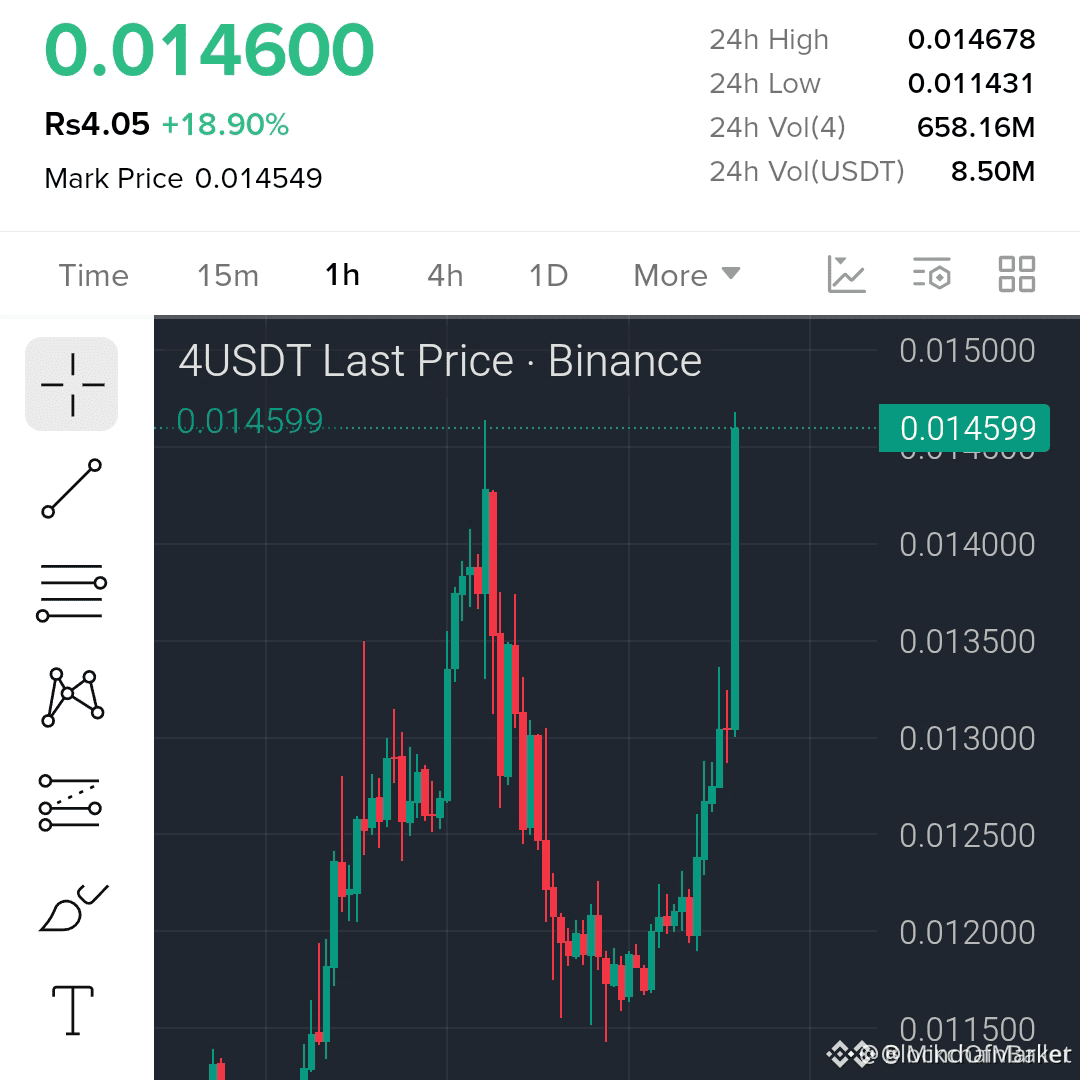Click the +18.90% change value
Image resolution: width=1080 pixels, height=1080 pixels.
pyautogui.click(x=225, y=125)
